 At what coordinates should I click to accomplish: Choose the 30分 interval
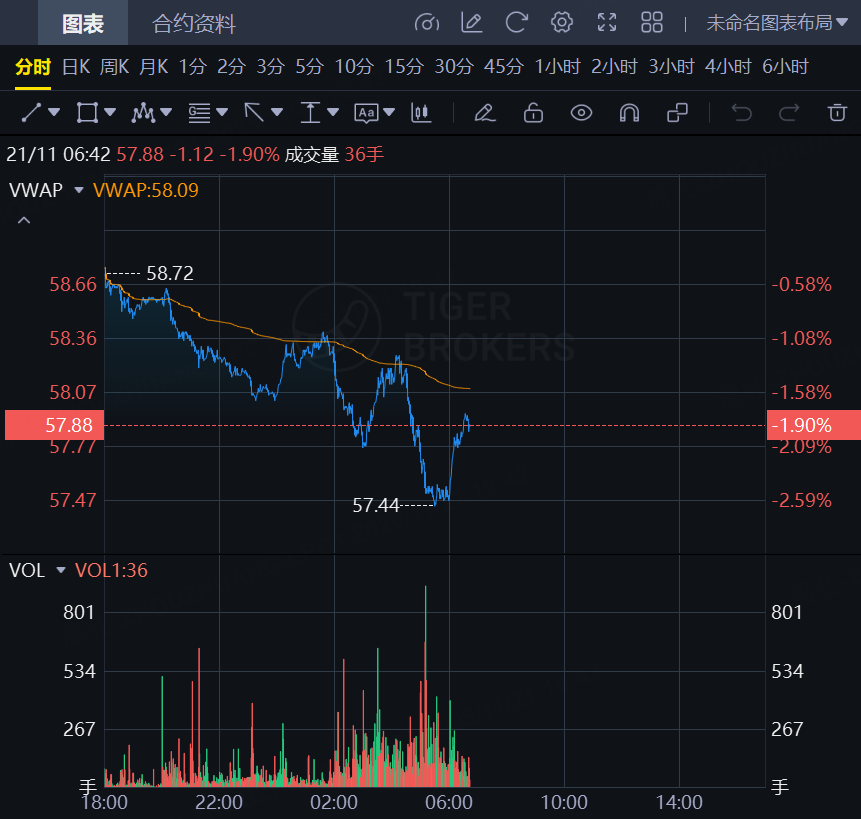tap(453, 67)
